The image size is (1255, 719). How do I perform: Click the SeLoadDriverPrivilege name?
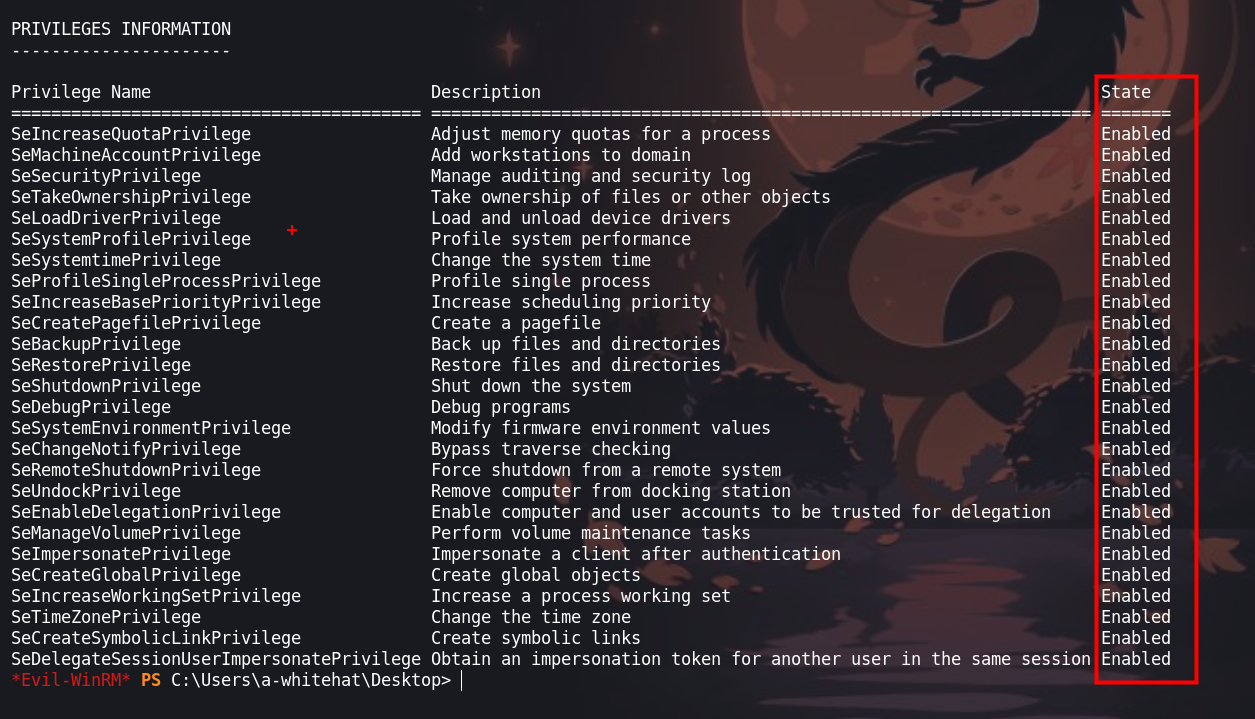click(116, 218)
